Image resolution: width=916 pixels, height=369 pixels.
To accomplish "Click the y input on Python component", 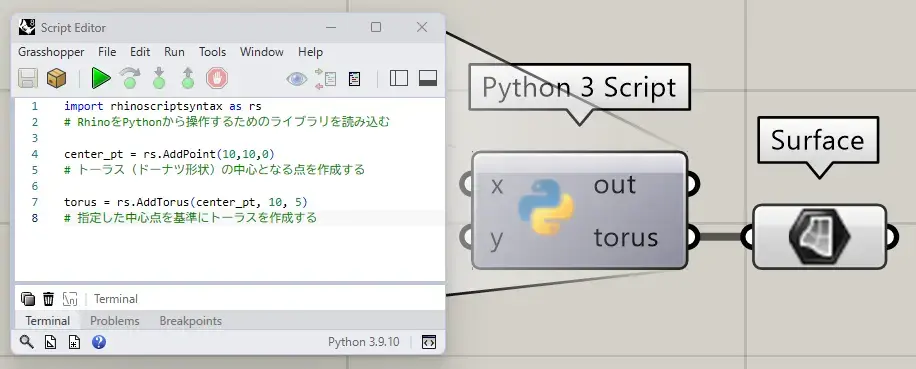I will click(497, 239).
